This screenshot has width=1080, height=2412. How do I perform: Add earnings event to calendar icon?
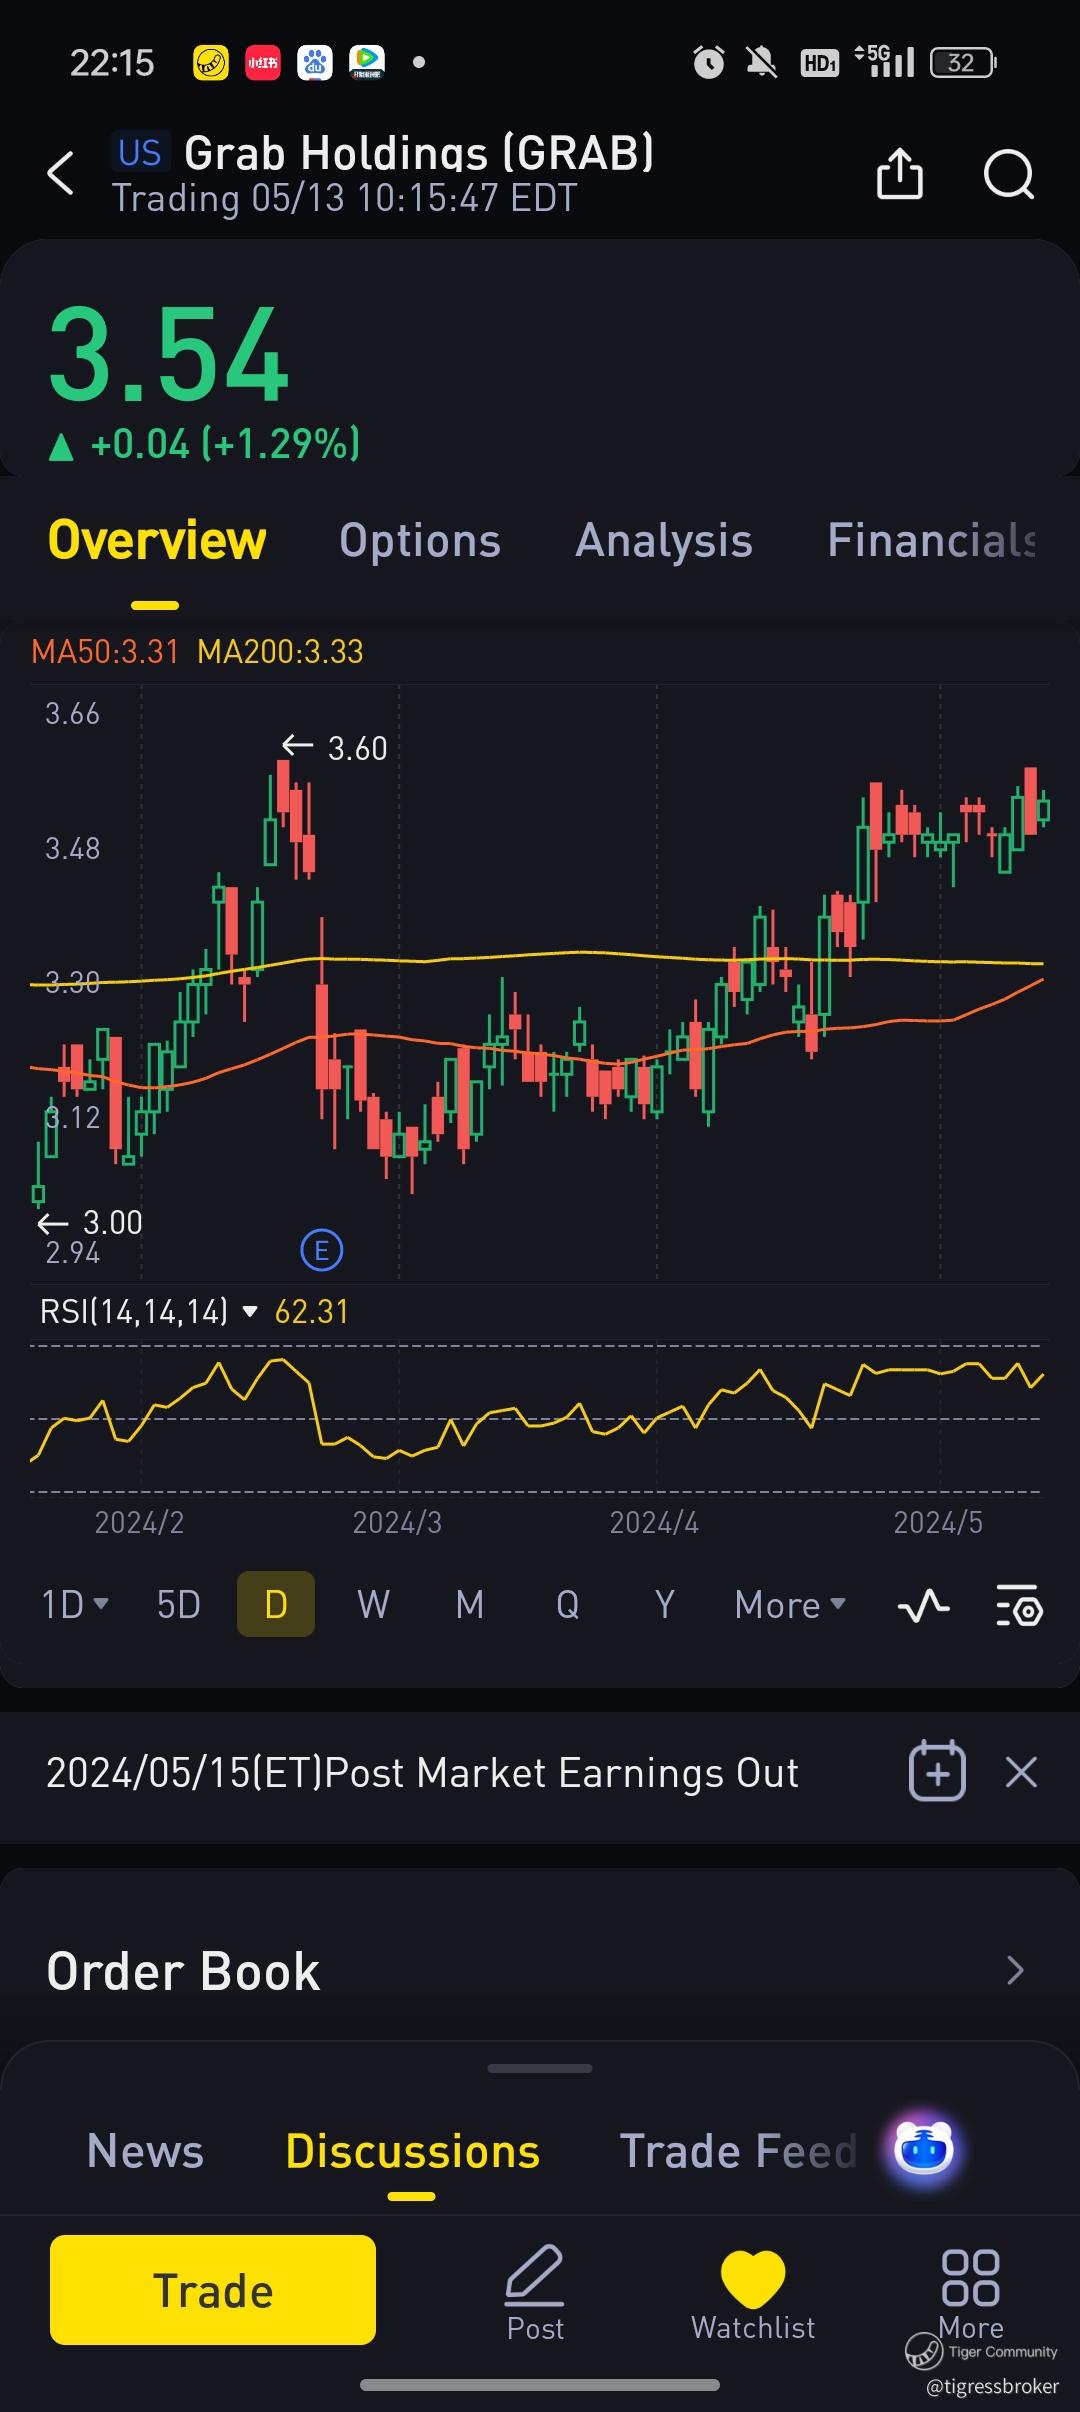click(937, 1771)
